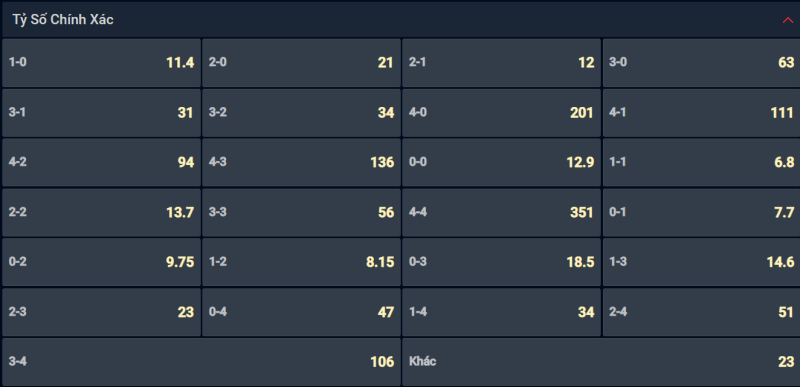Select the 1-1 draw at 6.8
Image resolution: width=800 pixels, height=387 pixels.
click(x=702, y=162)
